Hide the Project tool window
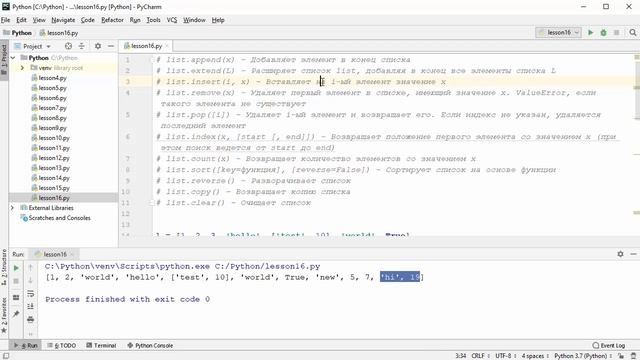The height and width of the screenshot is (360, 640). [x=111, y=46]
